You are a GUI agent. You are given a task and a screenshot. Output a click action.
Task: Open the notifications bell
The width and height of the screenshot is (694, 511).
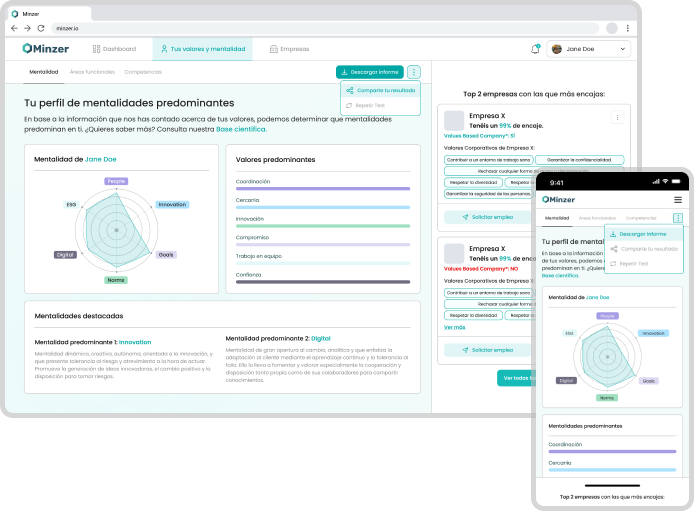pyautogui.click(x=536, y=49)
